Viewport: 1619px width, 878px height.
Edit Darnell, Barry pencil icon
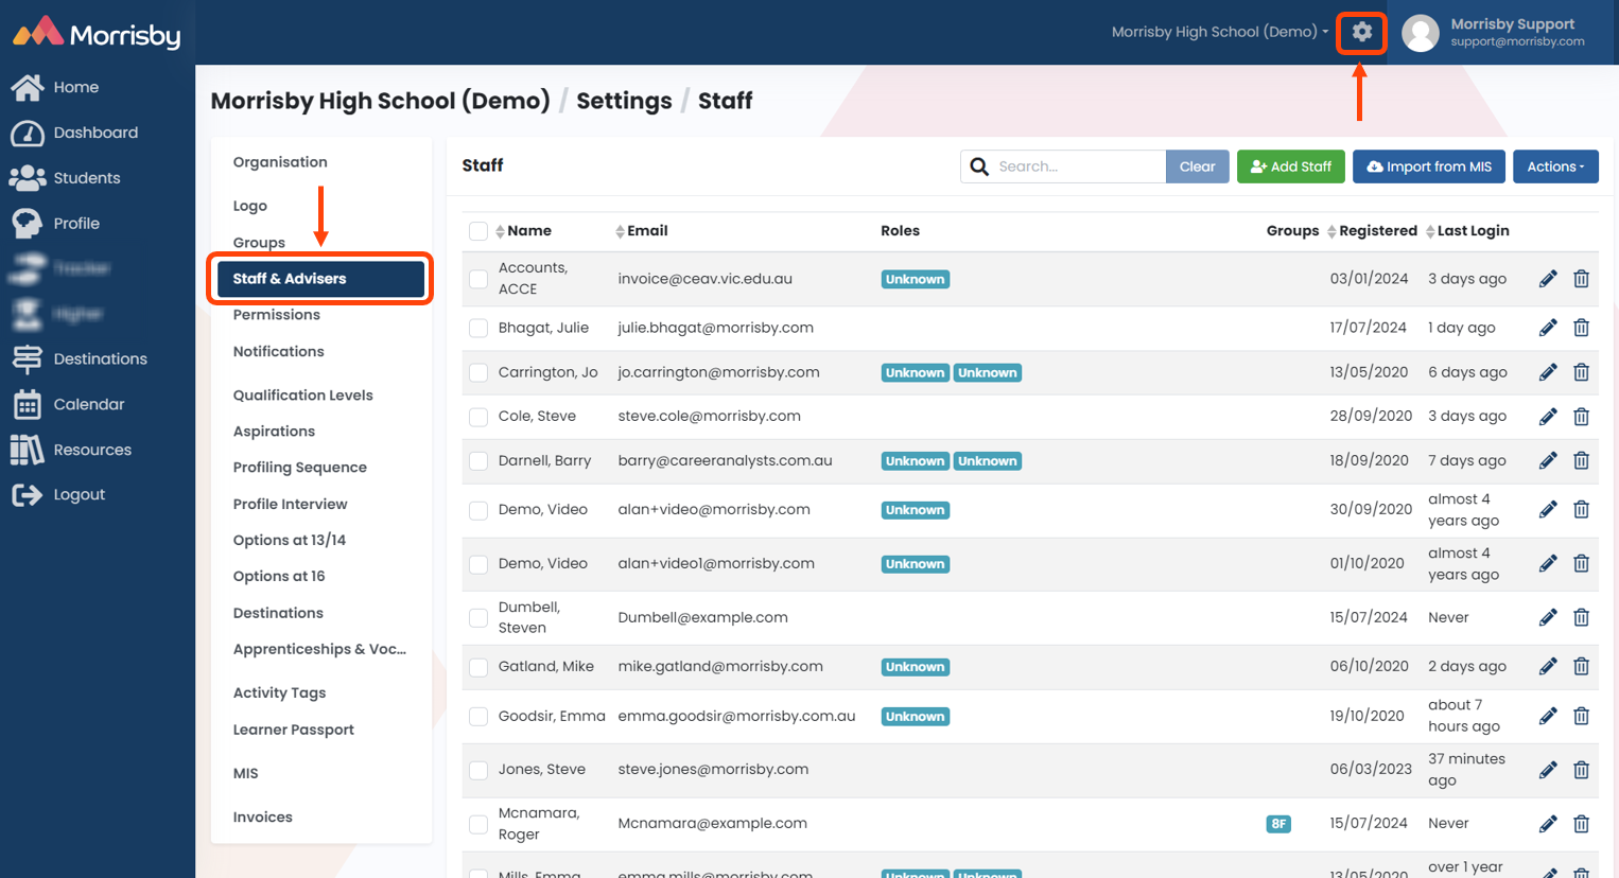[x=1548, y=461]
